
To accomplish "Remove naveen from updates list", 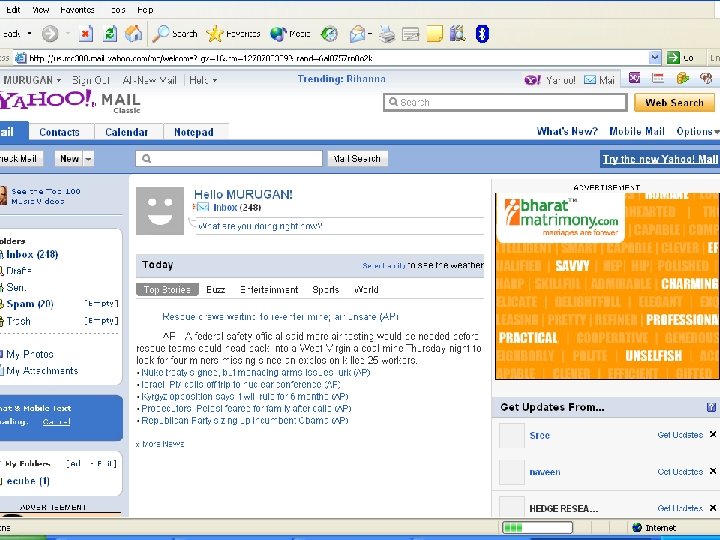I will 713,471.
